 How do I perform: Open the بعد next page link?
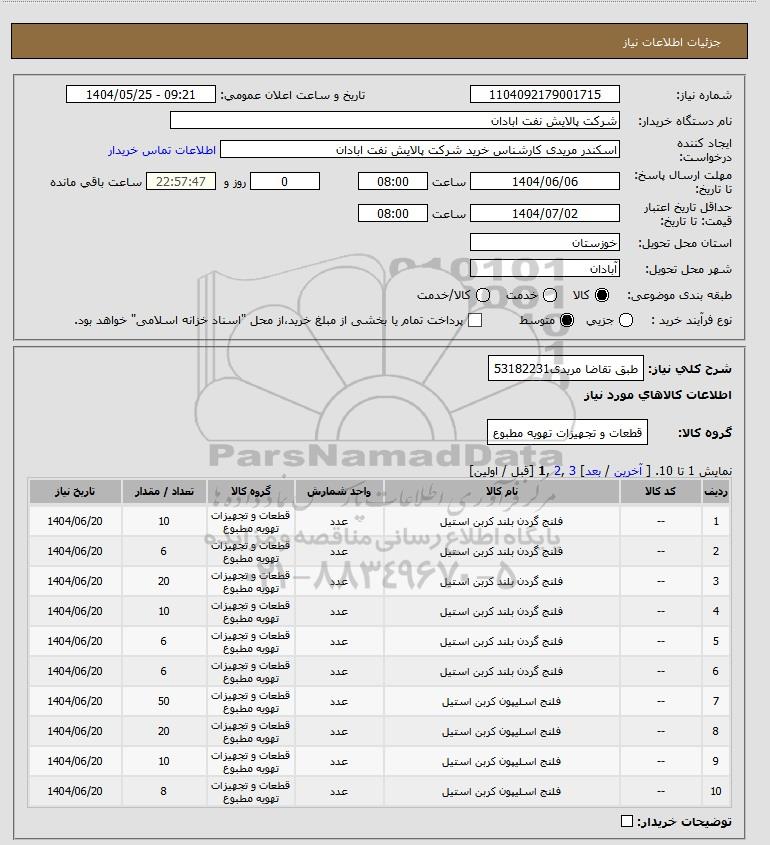[x=593, y=471]
